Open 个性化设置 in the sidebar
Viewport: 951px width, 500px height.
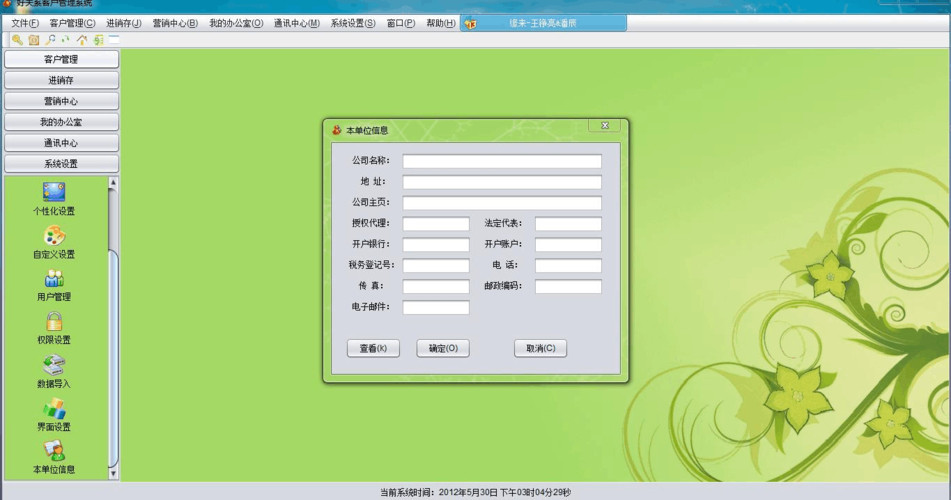54,200
